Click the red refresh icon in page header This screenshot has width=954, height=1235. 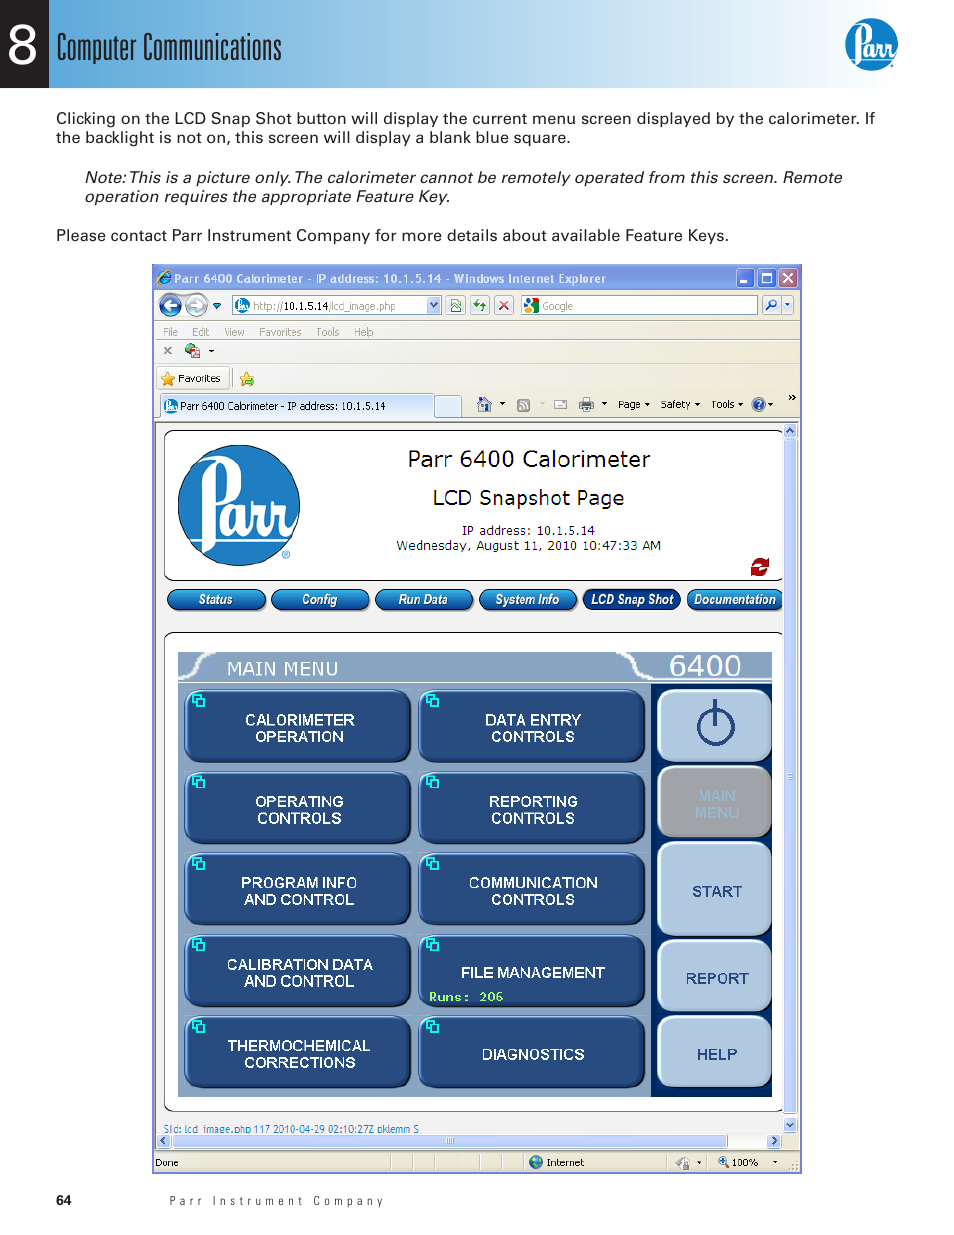click(760, 567)
